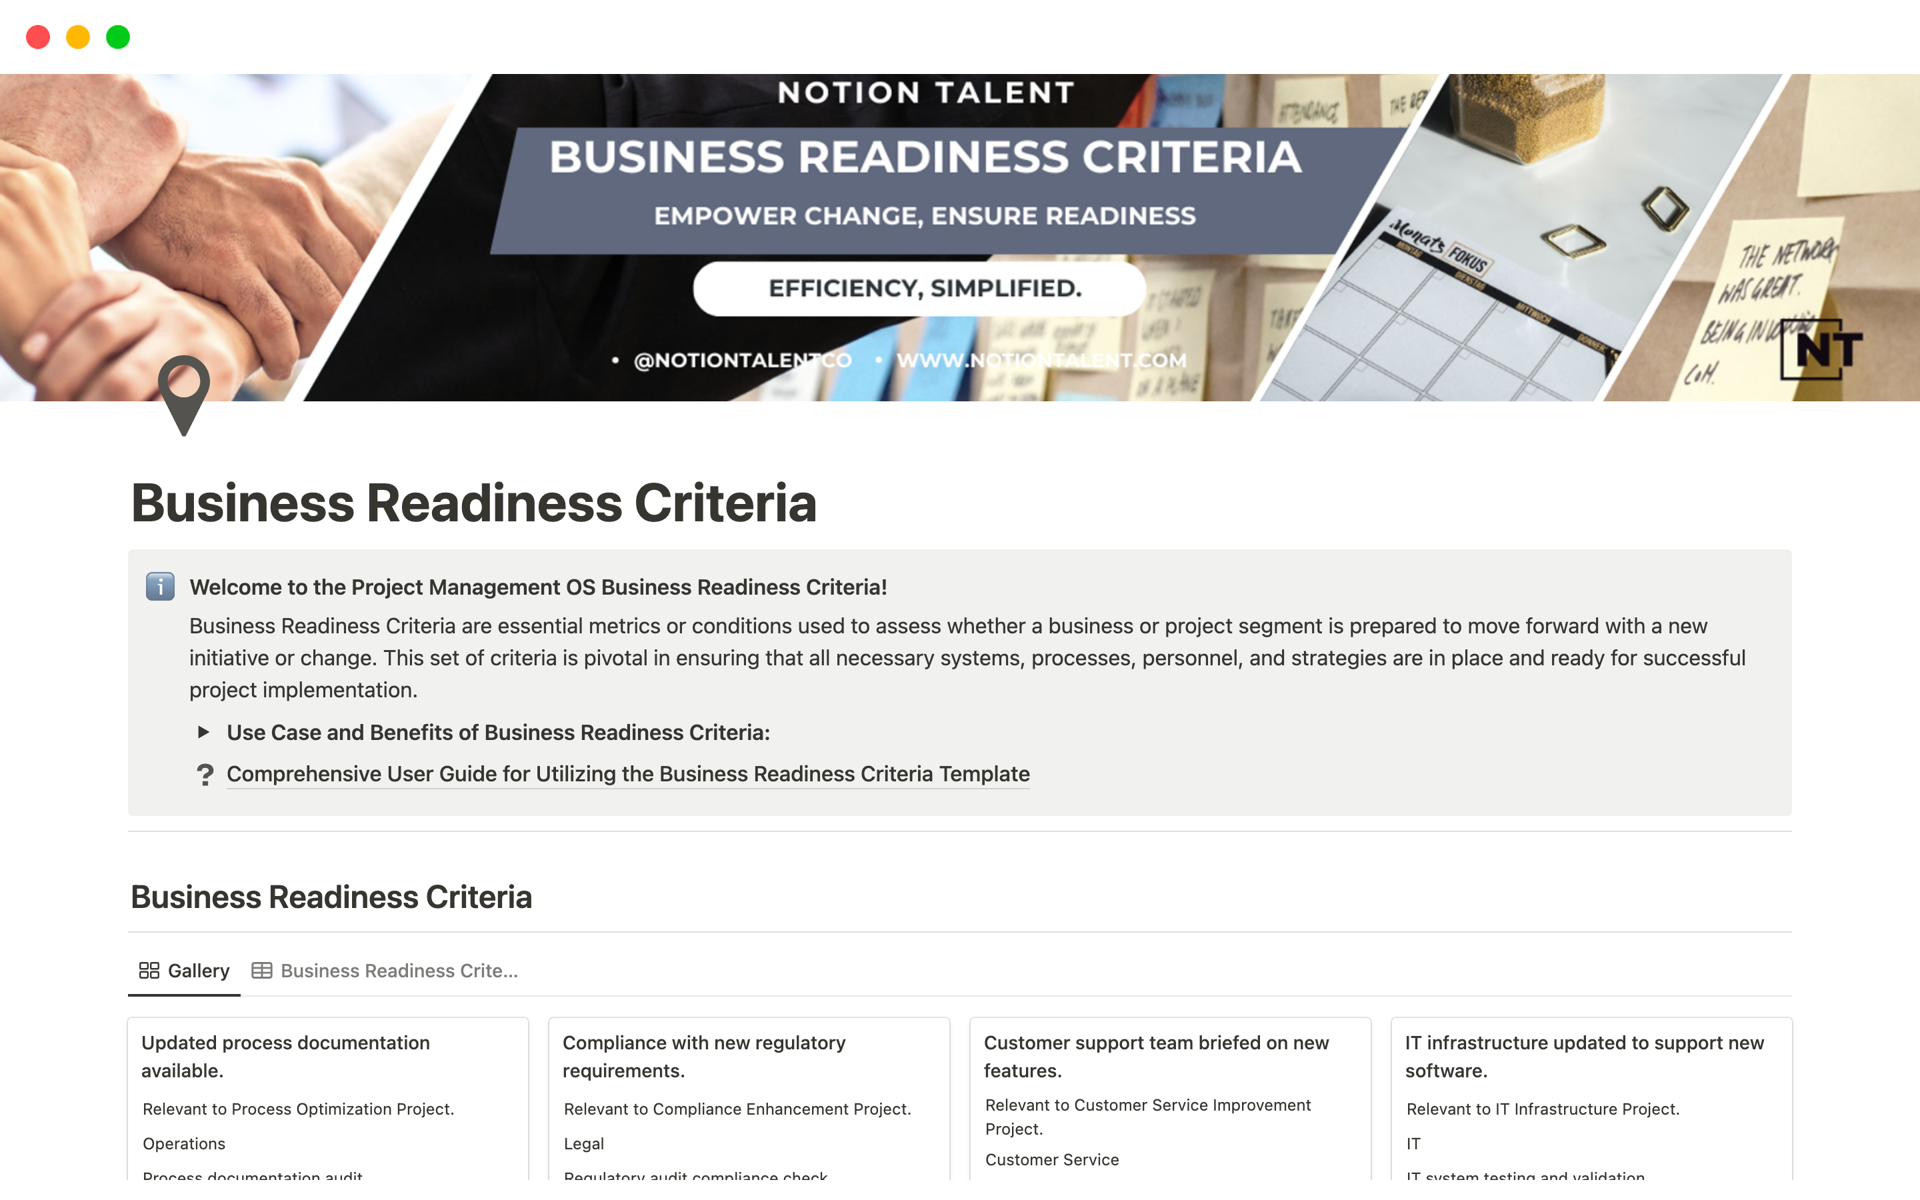Click the NT logo on banner

click(1823, 350)
